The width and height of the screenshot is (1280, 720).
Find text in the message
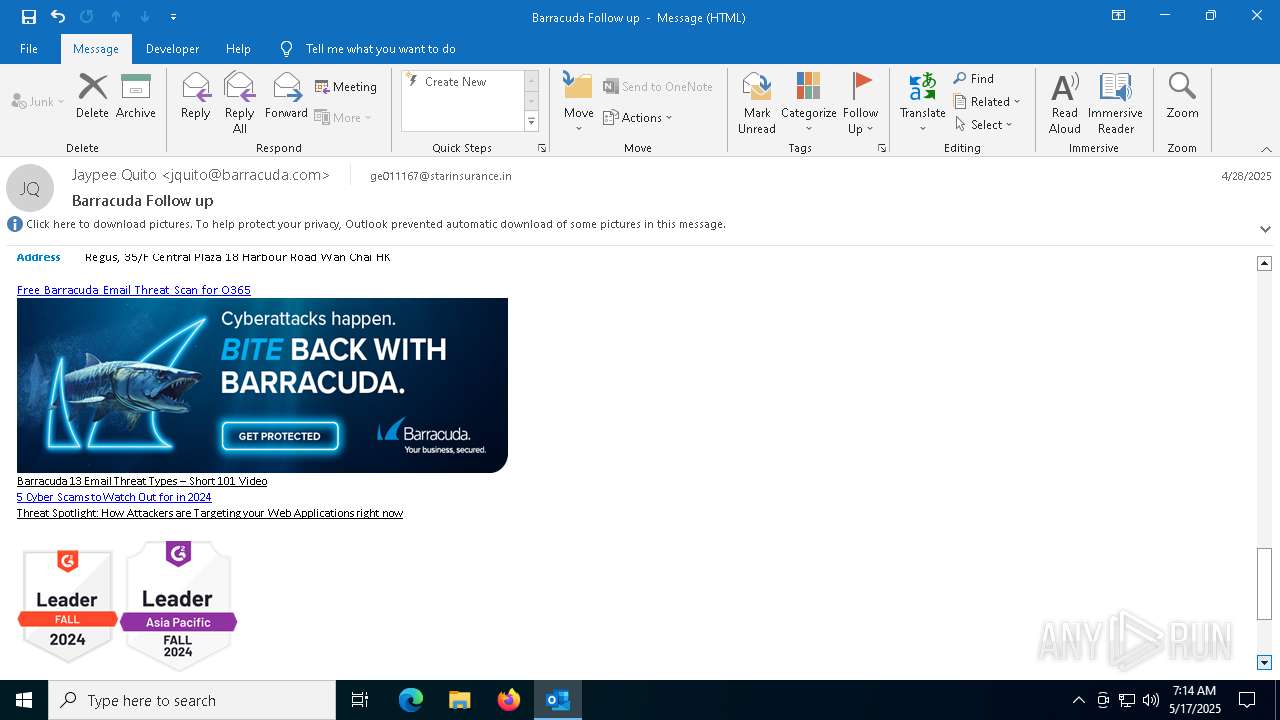click(x=974, y=79)
